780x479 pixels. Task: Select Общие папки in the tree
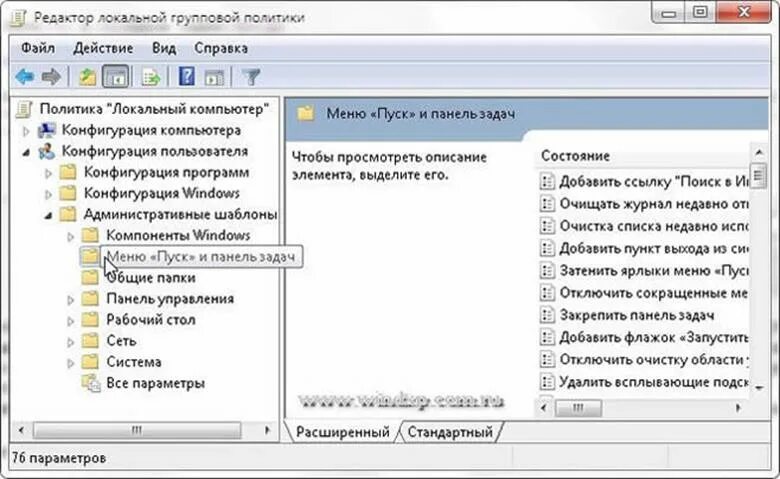[x=151, y=278]
